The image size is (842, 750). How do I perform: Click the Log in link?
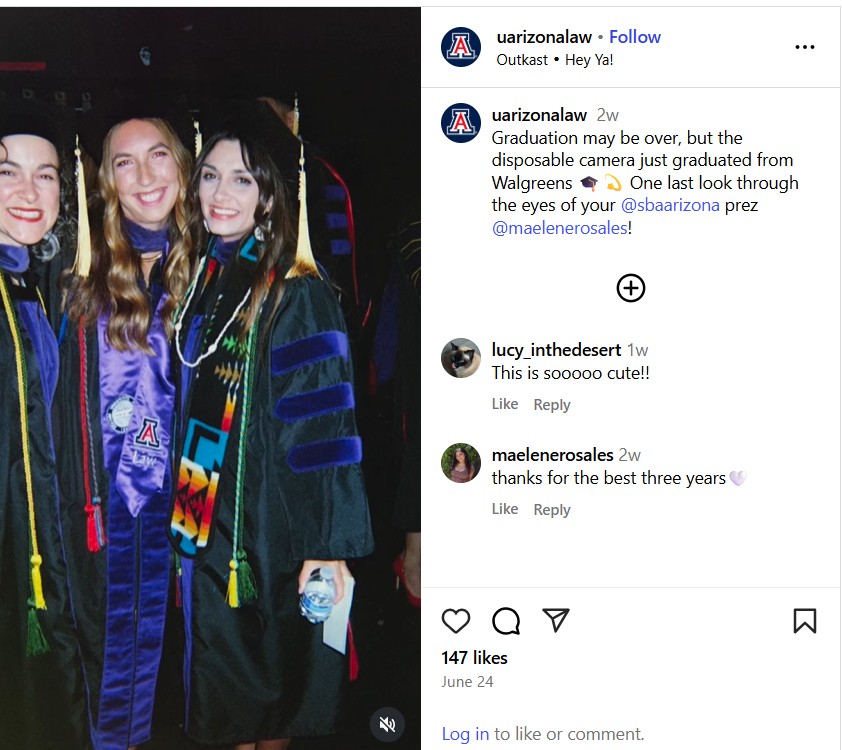[465, 734]
